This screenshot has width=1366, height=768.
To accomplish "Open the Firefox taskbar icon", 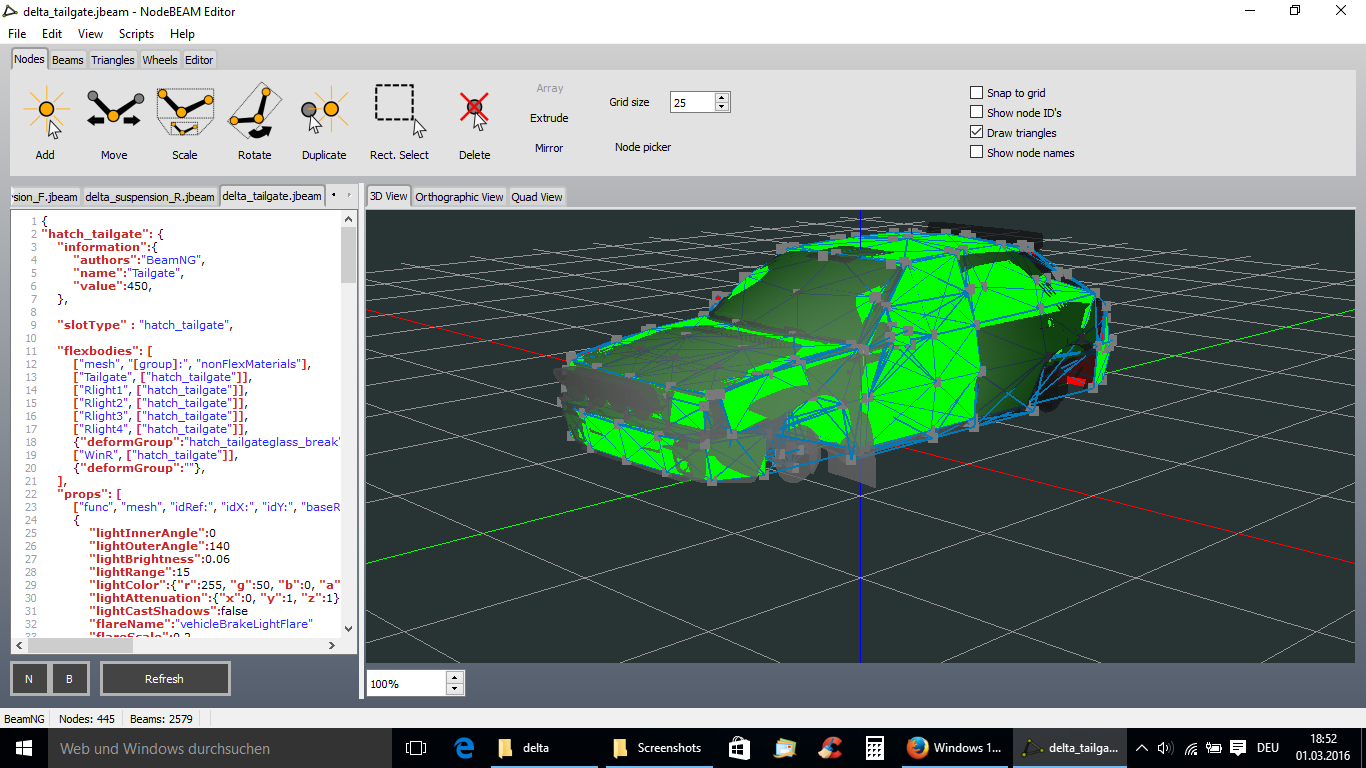I will [x=917, y=748].
